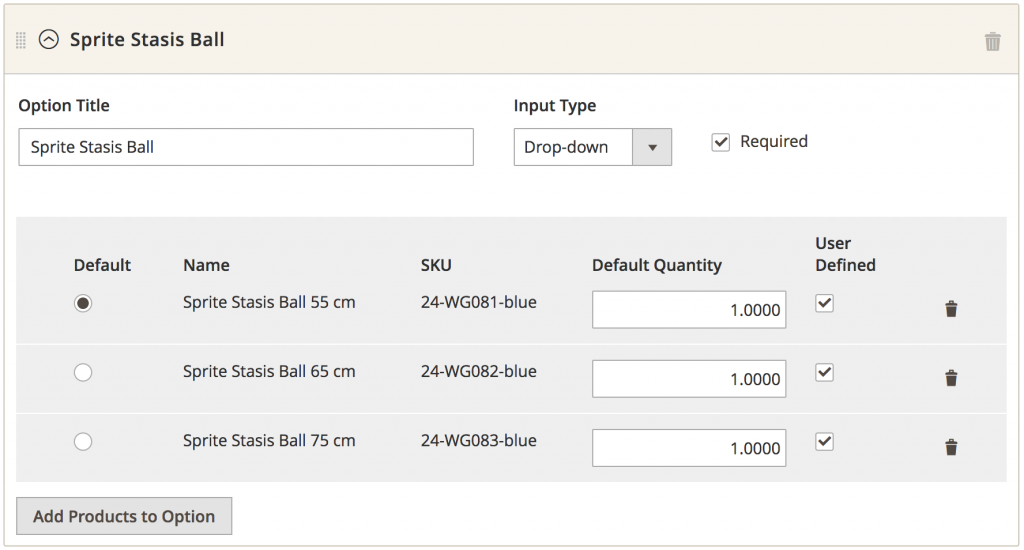The height and width of the screenshot is (550, 1024).
Task: Click the Default column header
Action: tap(103, 265)
